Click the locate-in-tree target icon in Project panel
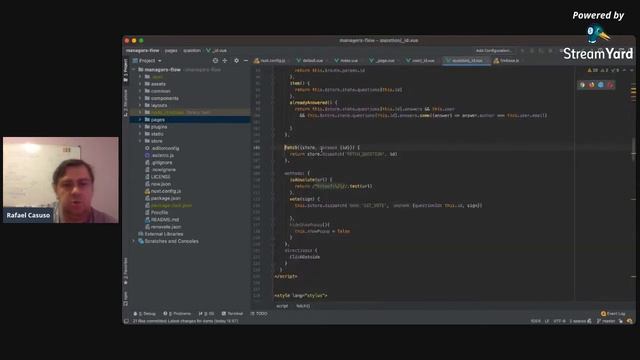The height and width of the screenshot is (360, 640). [x=215, y=60]
